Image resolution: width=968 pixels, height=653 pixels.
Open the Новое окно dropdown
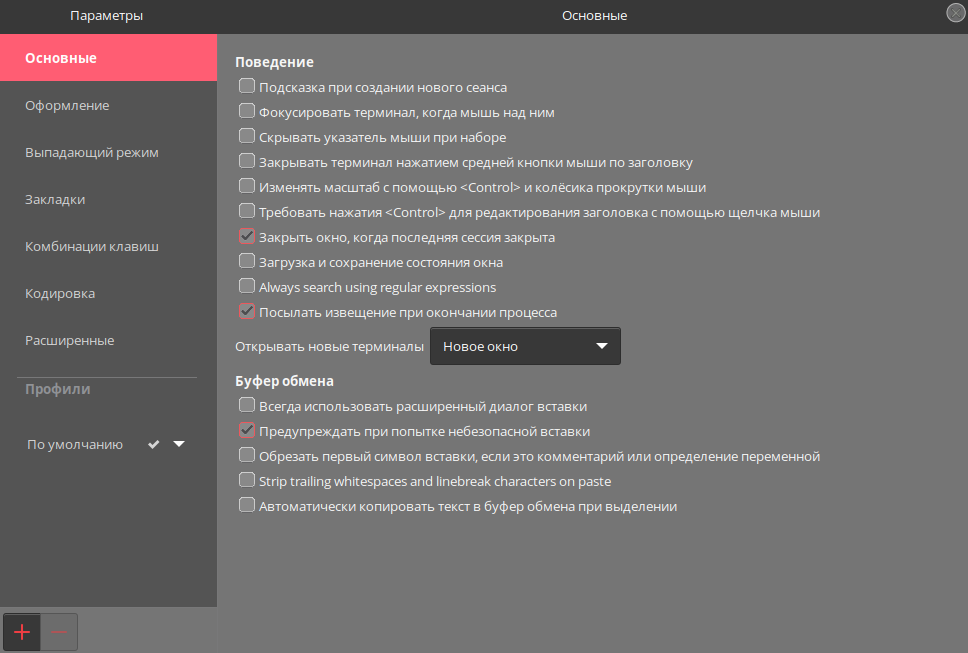click(525, 346)
